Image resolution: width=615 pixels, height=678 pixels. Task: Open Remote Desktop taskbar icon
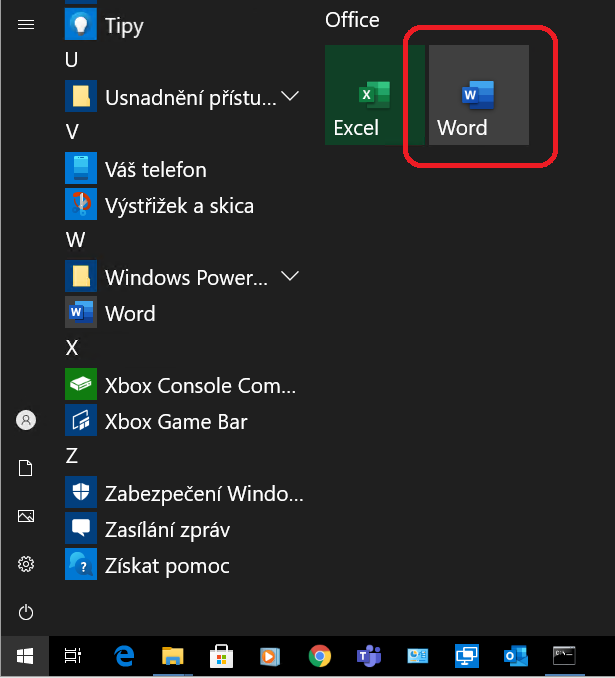[467, 656]
